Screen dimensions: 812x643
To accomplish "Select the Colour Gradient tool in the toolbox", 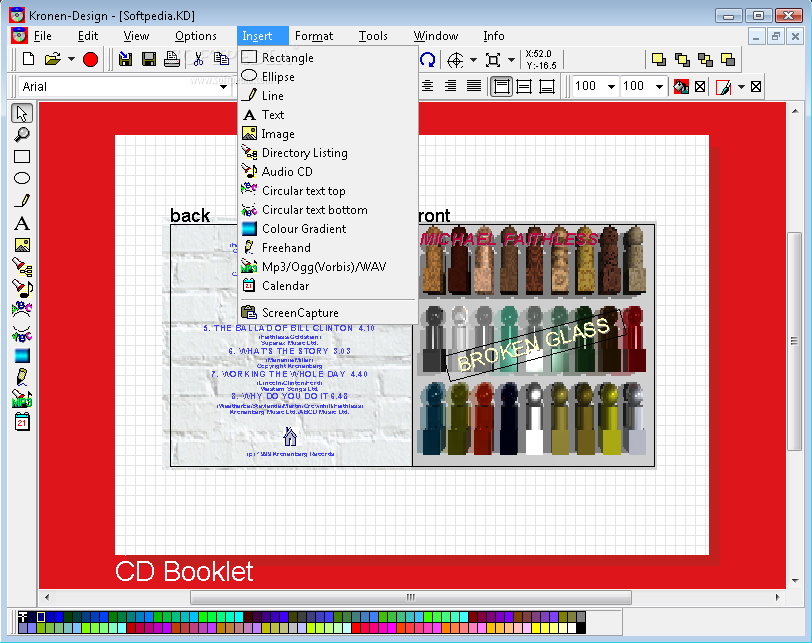I will pyautogui.click(x=22, y=356).
